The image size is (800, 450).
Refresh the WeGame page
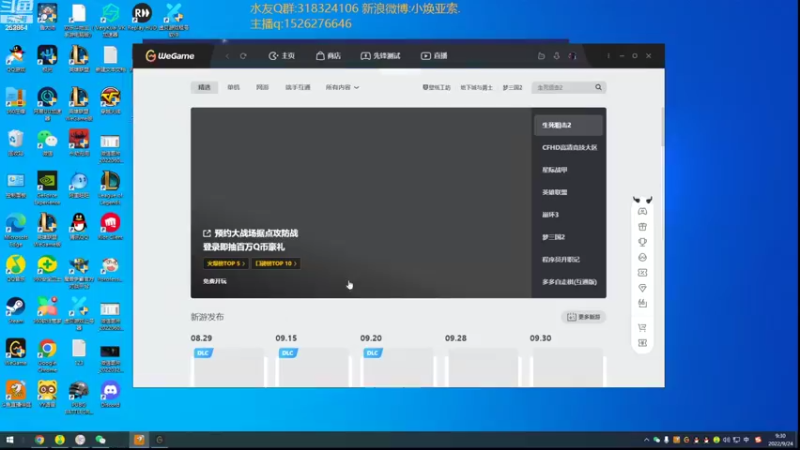tap(243, 56)
